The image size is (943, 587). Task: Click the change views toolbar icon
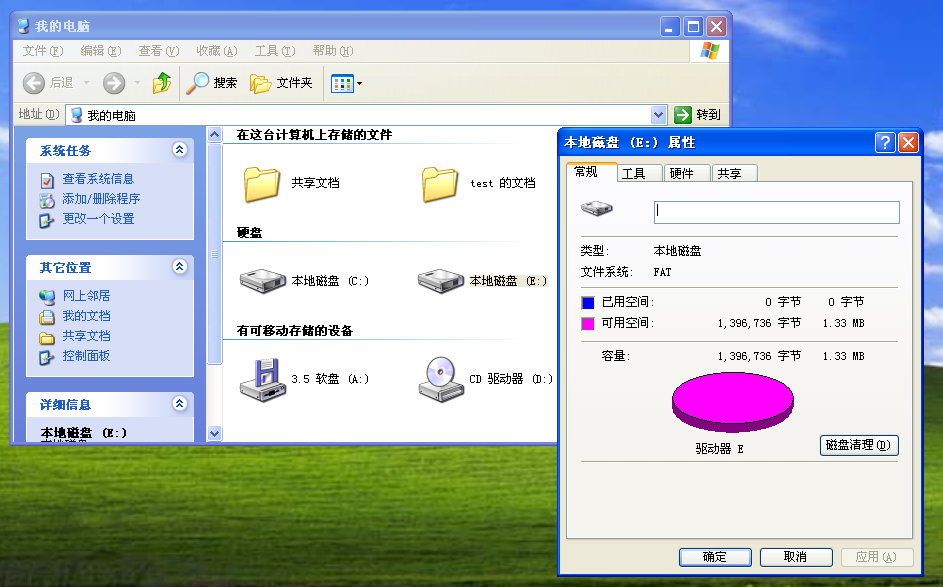[x=341, y=83]
